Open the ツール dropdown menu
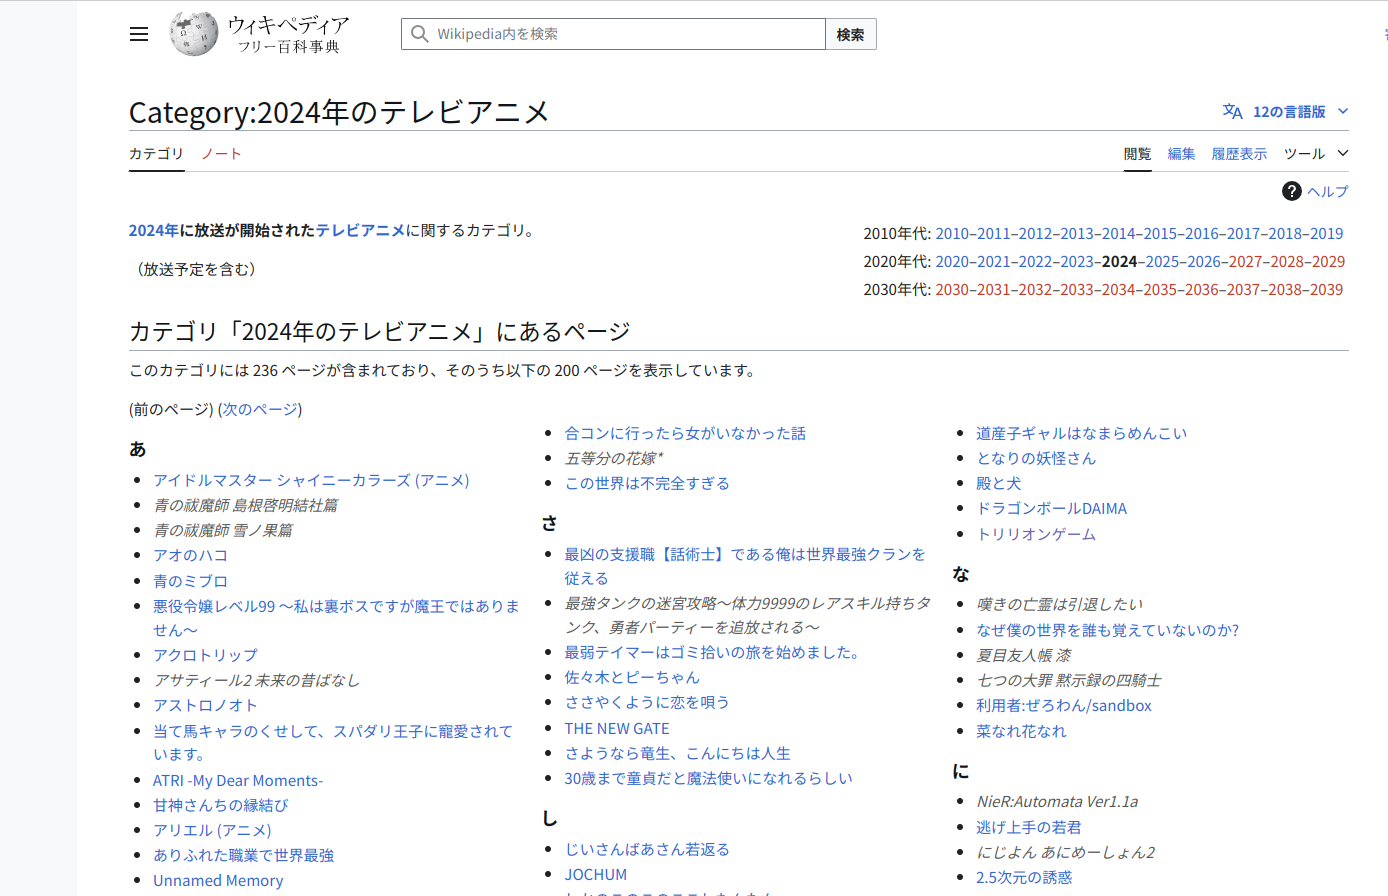The width and height of the screenshot is (1388, 896). pyautogui.click(x=1316, y=153)
